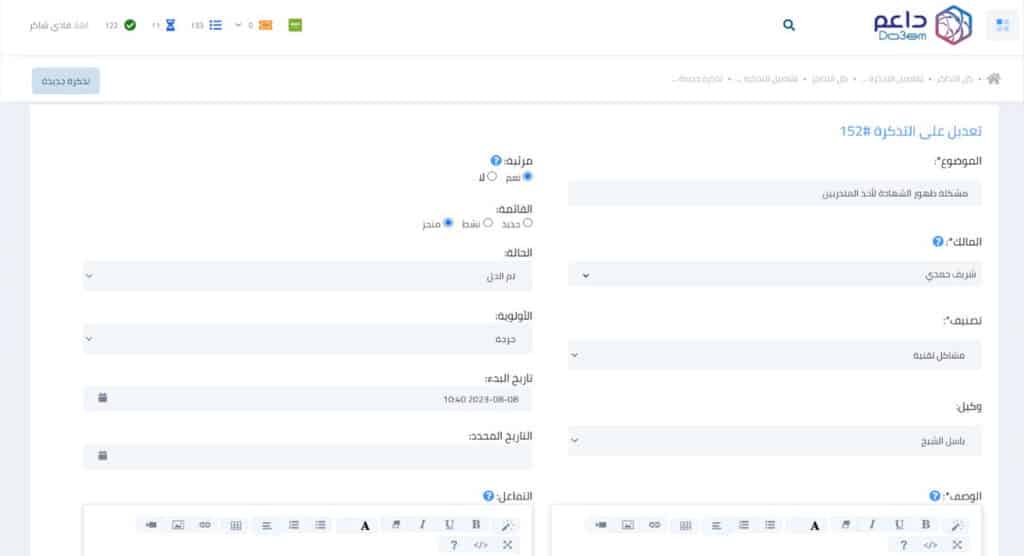1024x556 pixels.
Task: Open the orange inbox dropdown menu in header
Action: click(257, 25)
